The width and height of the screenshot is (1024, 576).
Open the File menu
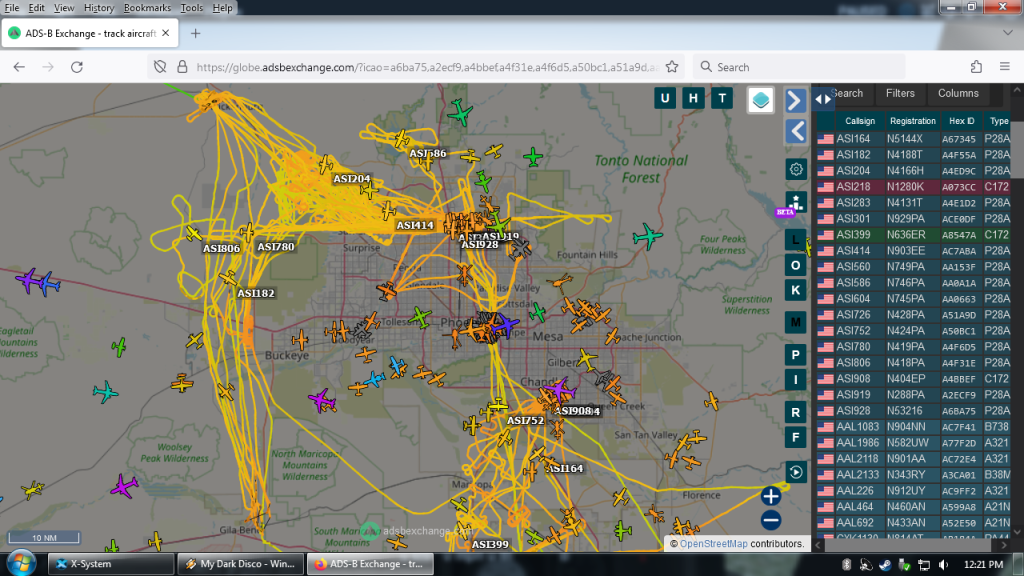(12, 8)
